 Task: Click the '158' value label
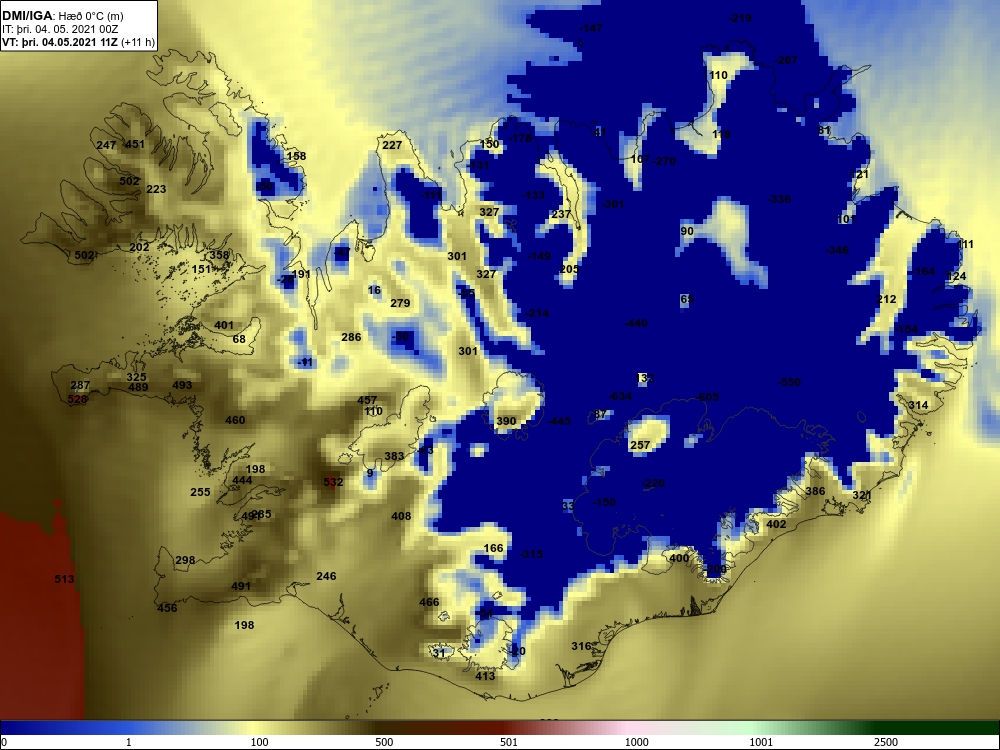(296, 156)
